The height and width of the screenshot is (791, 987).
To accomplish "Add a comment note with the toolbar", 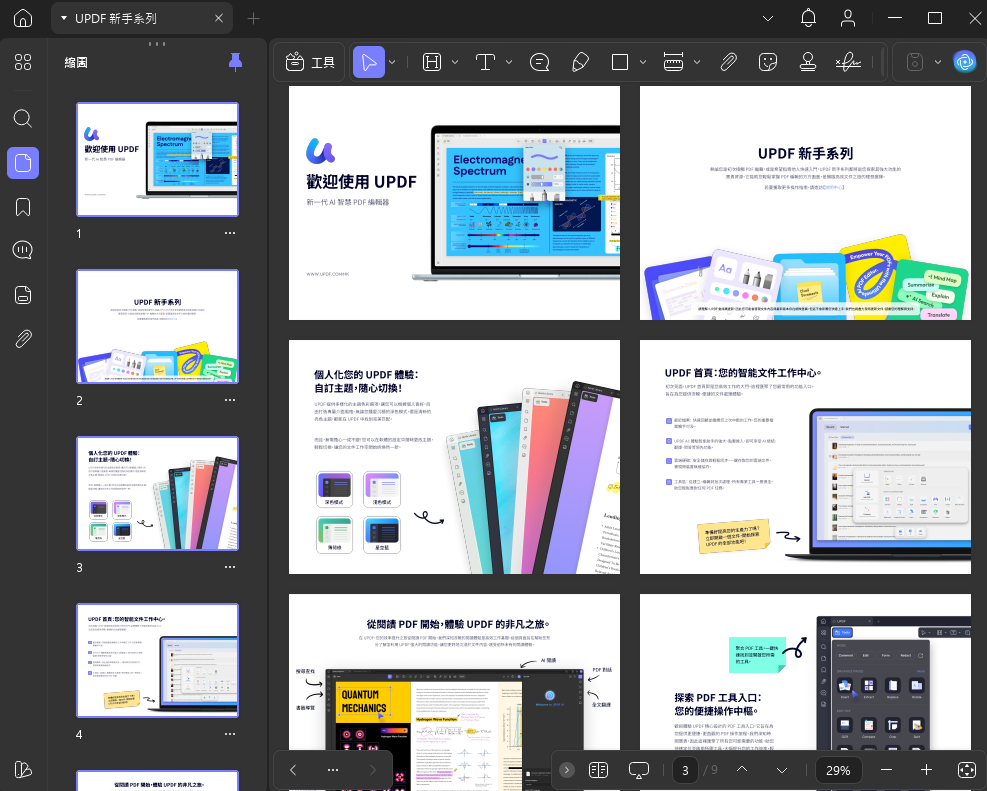I will coord(540,62).
